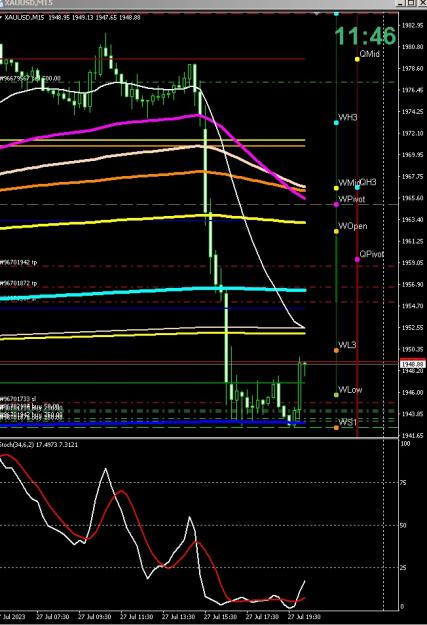Click the current price tag 1948.88
Image resolution: width=427 pixels, height=625 pixels.
pos(412,364)
